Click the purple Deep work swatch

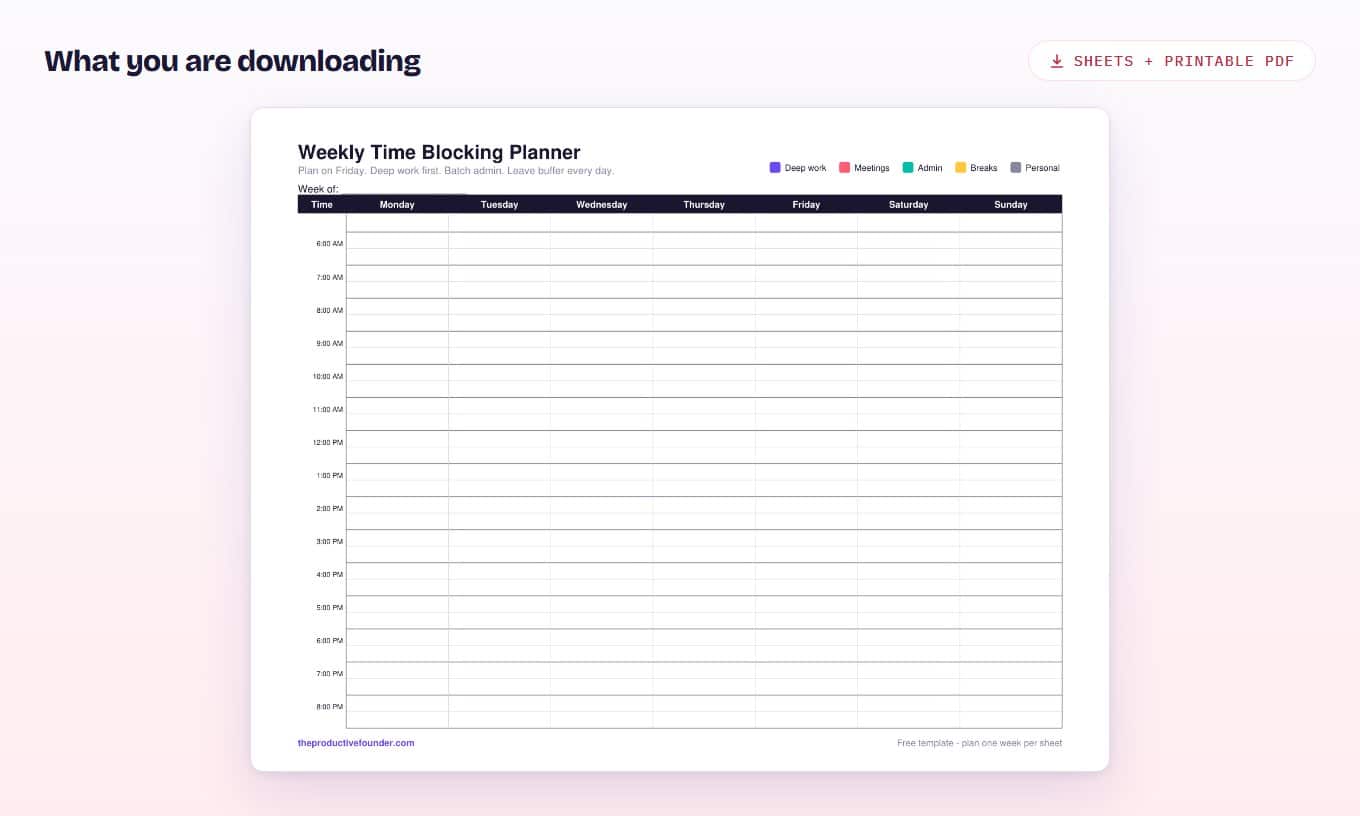point(775,168)
